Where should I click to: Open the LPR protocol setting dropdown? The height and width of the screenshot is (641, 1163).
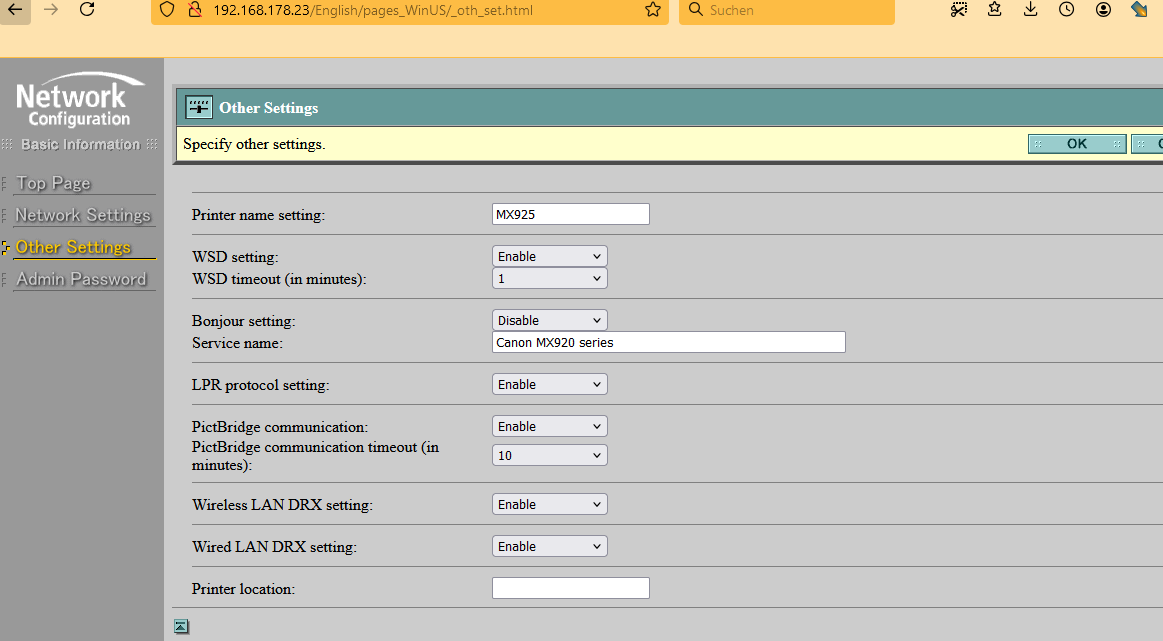(550, 384)
